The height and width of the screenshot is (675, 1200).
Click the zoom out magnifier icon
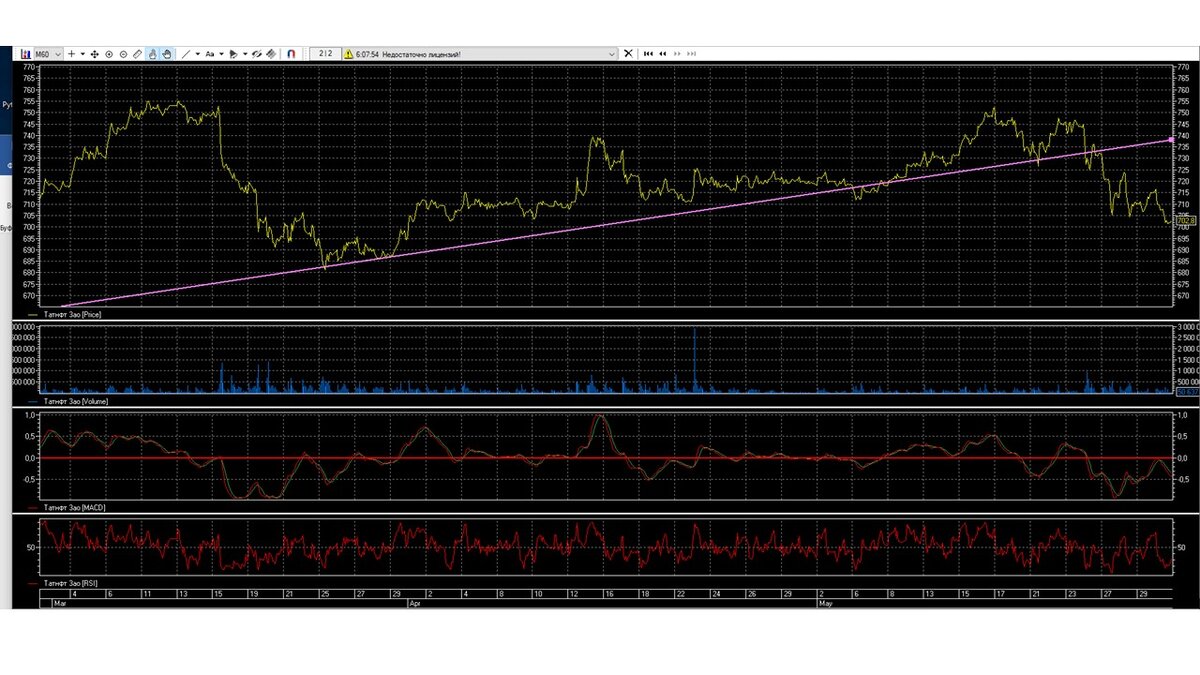[x=123, y=54]
